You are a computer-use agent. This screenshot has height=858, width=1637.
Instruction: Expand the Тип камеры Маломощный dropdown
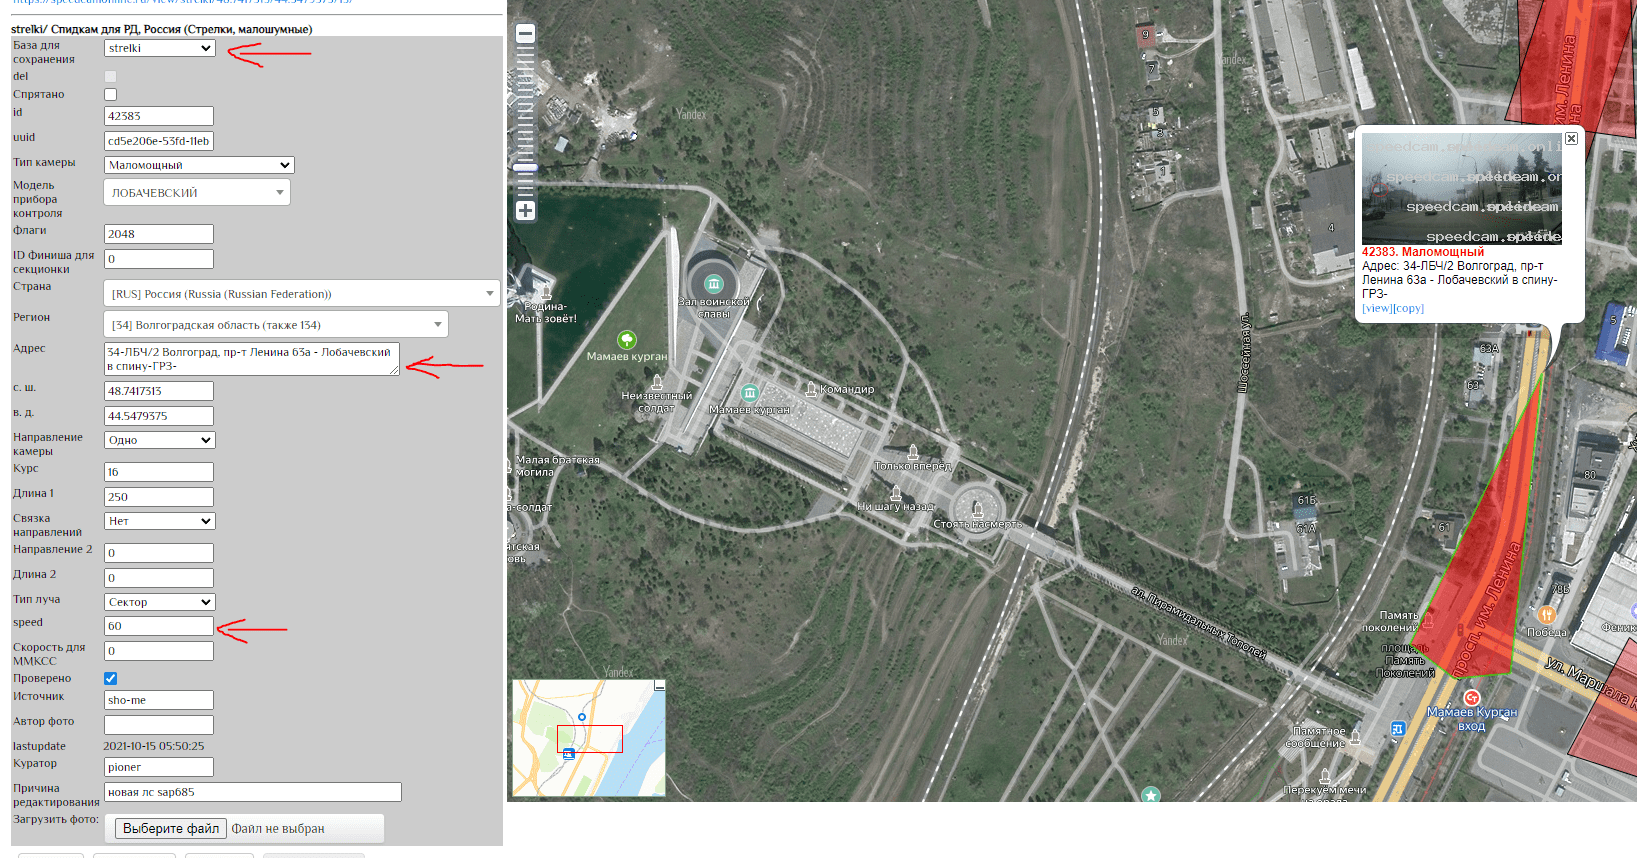click(199, 165)
